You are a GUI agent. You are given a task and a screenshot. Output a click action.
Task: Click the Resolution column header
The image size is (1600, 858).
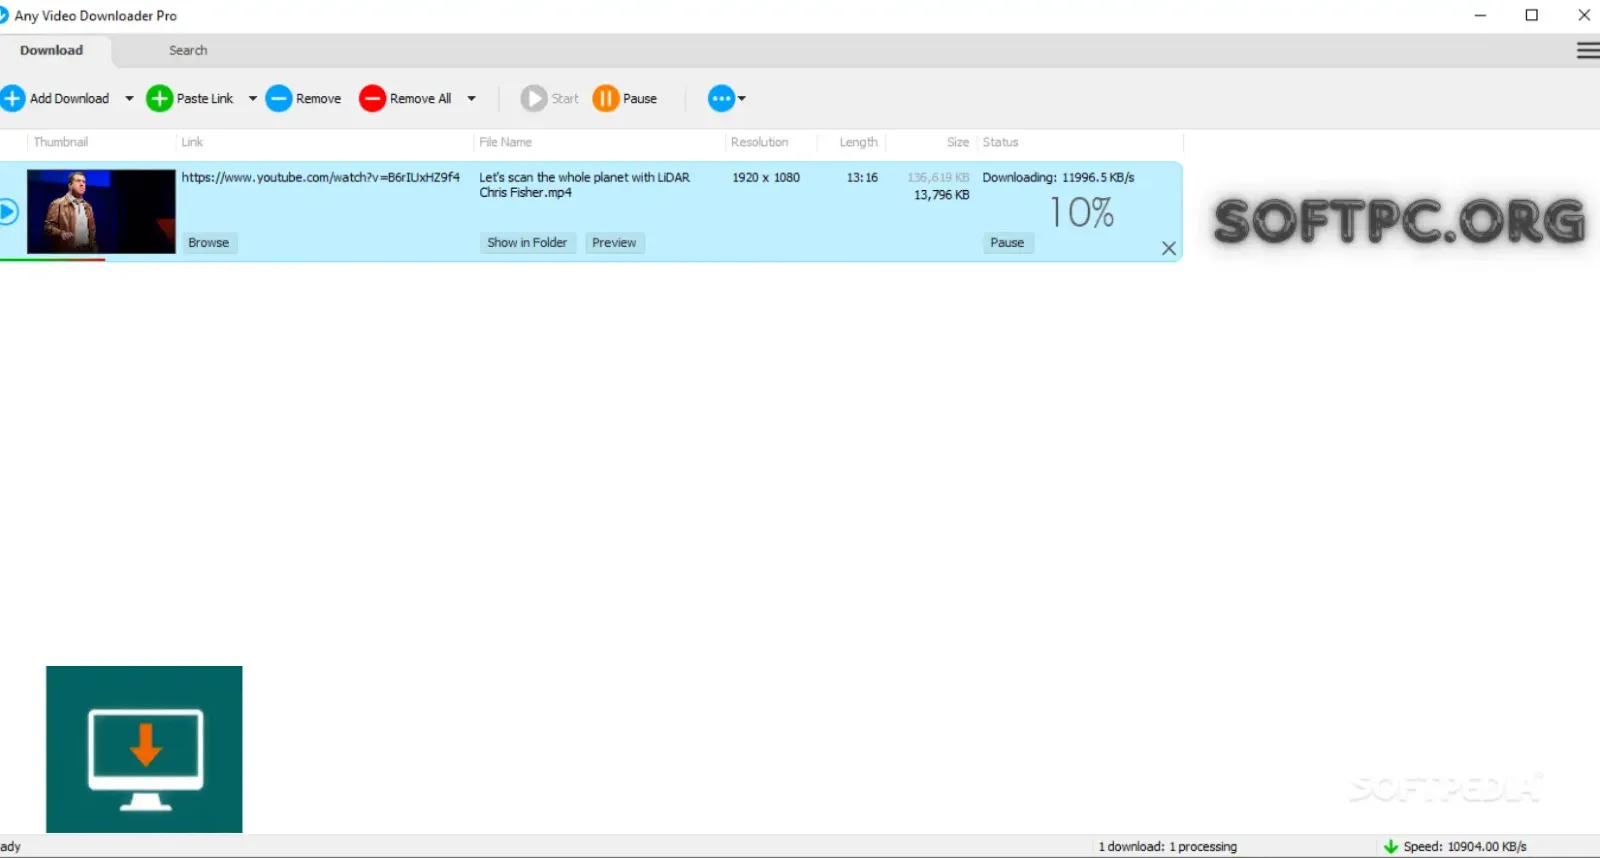(759, 142)
